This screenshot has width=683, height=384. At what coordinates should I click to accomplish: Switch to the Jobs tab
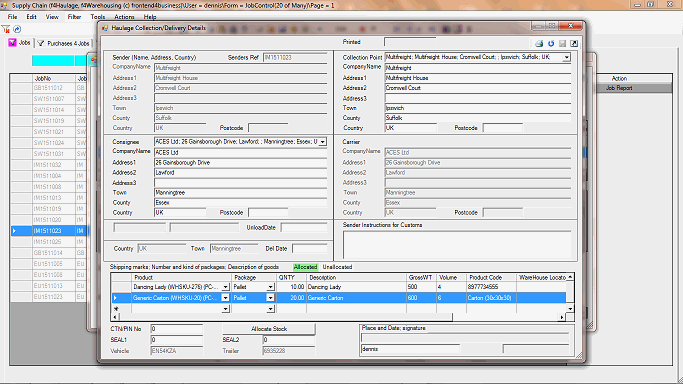(20, 43)
